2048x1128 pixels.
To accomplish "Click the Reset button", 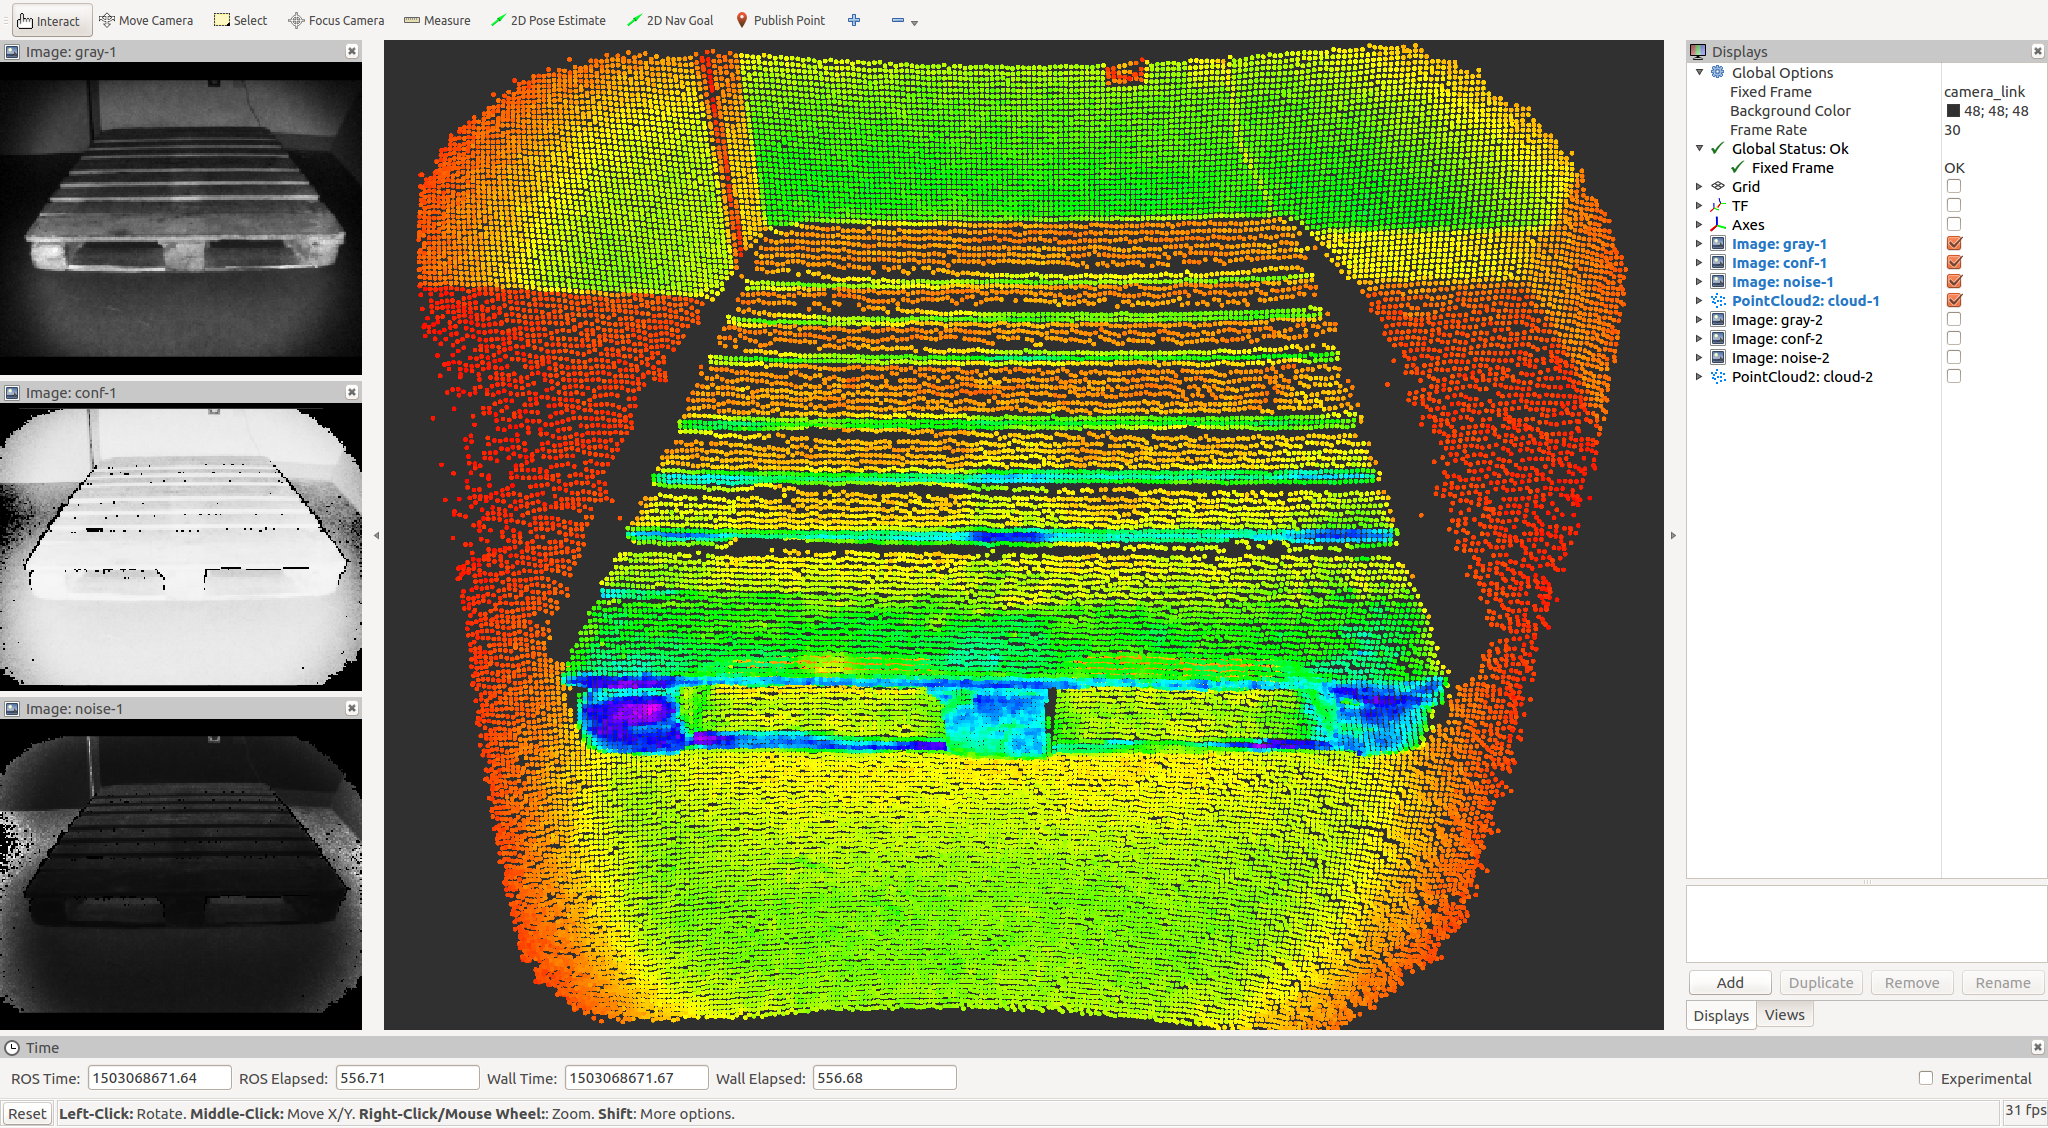I will [x=27, y=1114].
